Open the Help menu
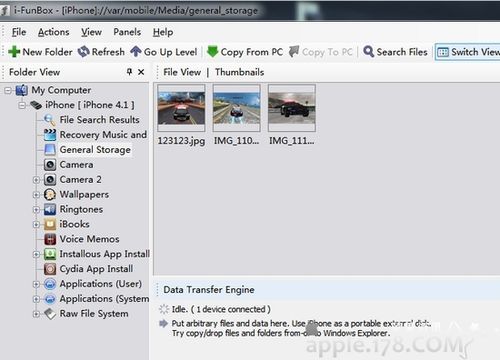 (x=163, y=32)
